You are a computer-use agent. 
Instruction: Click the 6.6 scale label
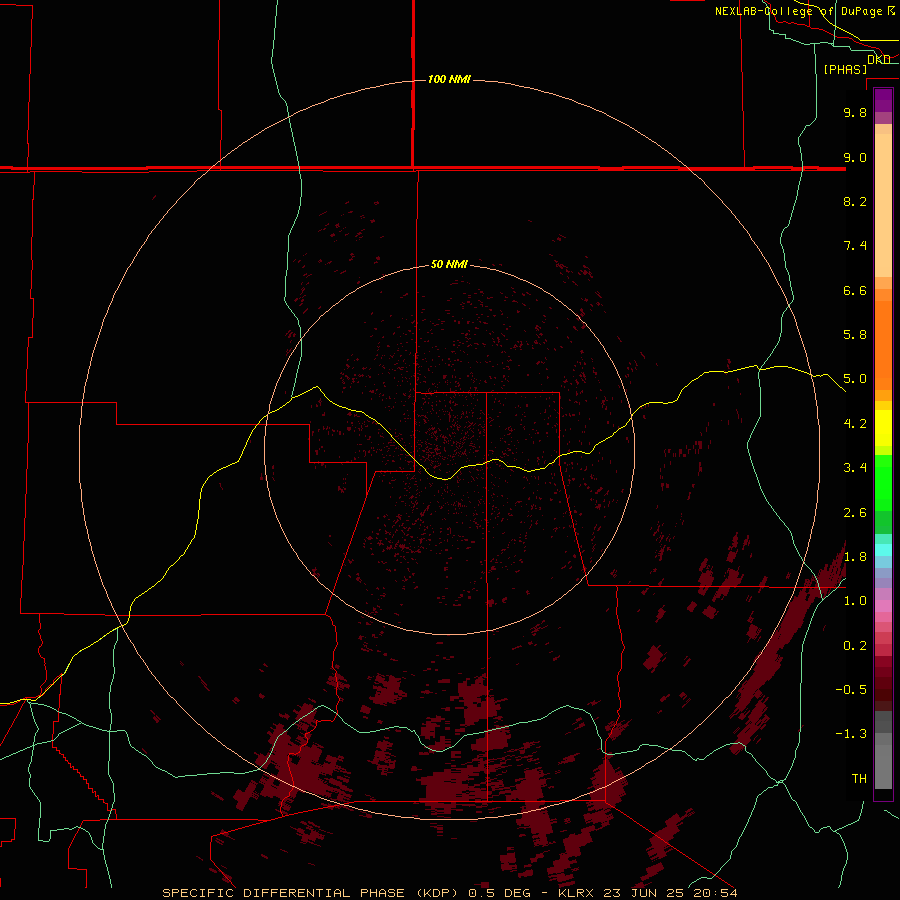[855, 290]
